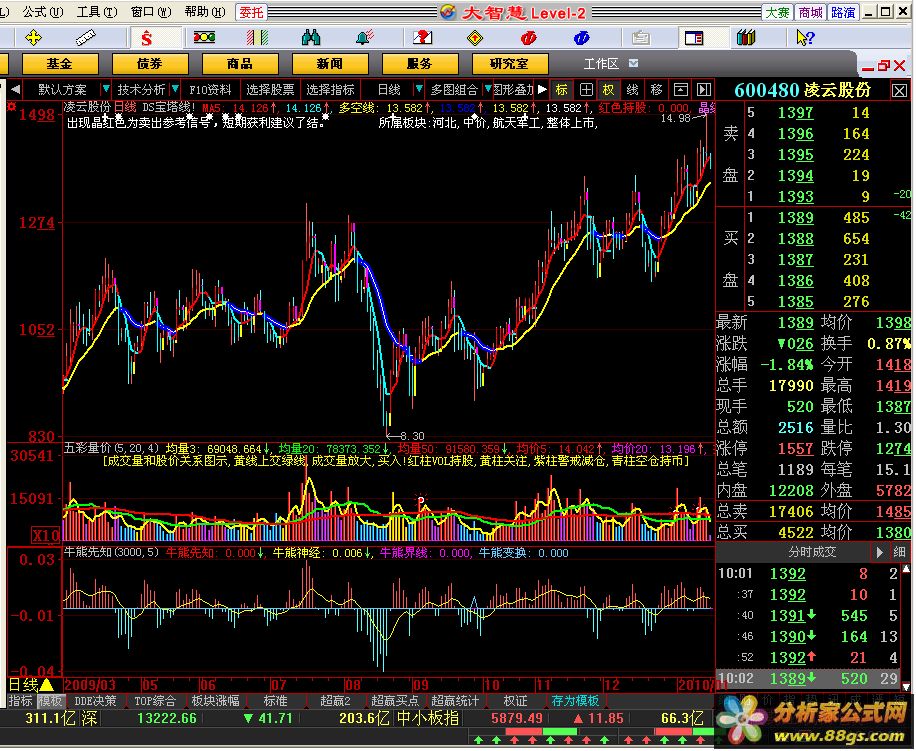Open the 帮助 menu
Image resolution: width=916 pixels, height=751 pixels.
tap(205, 12)
